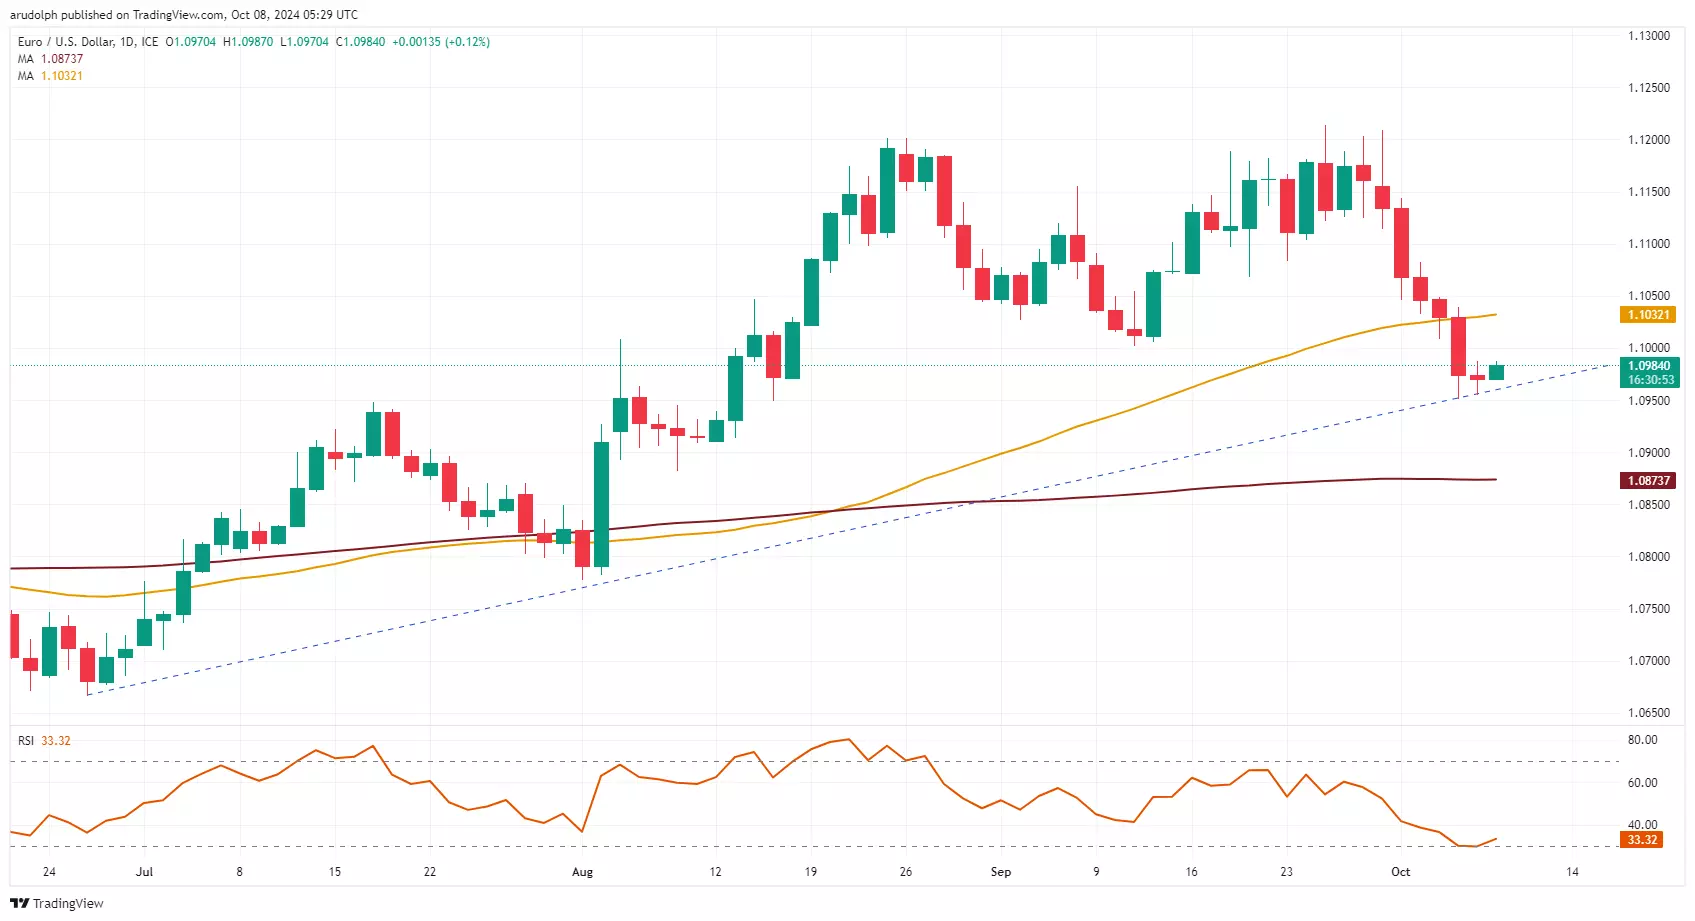This screenshot has width=1695, height=921.
Task: Click the 1.07000 price axis tick
Action: [x=1649, y=661]
